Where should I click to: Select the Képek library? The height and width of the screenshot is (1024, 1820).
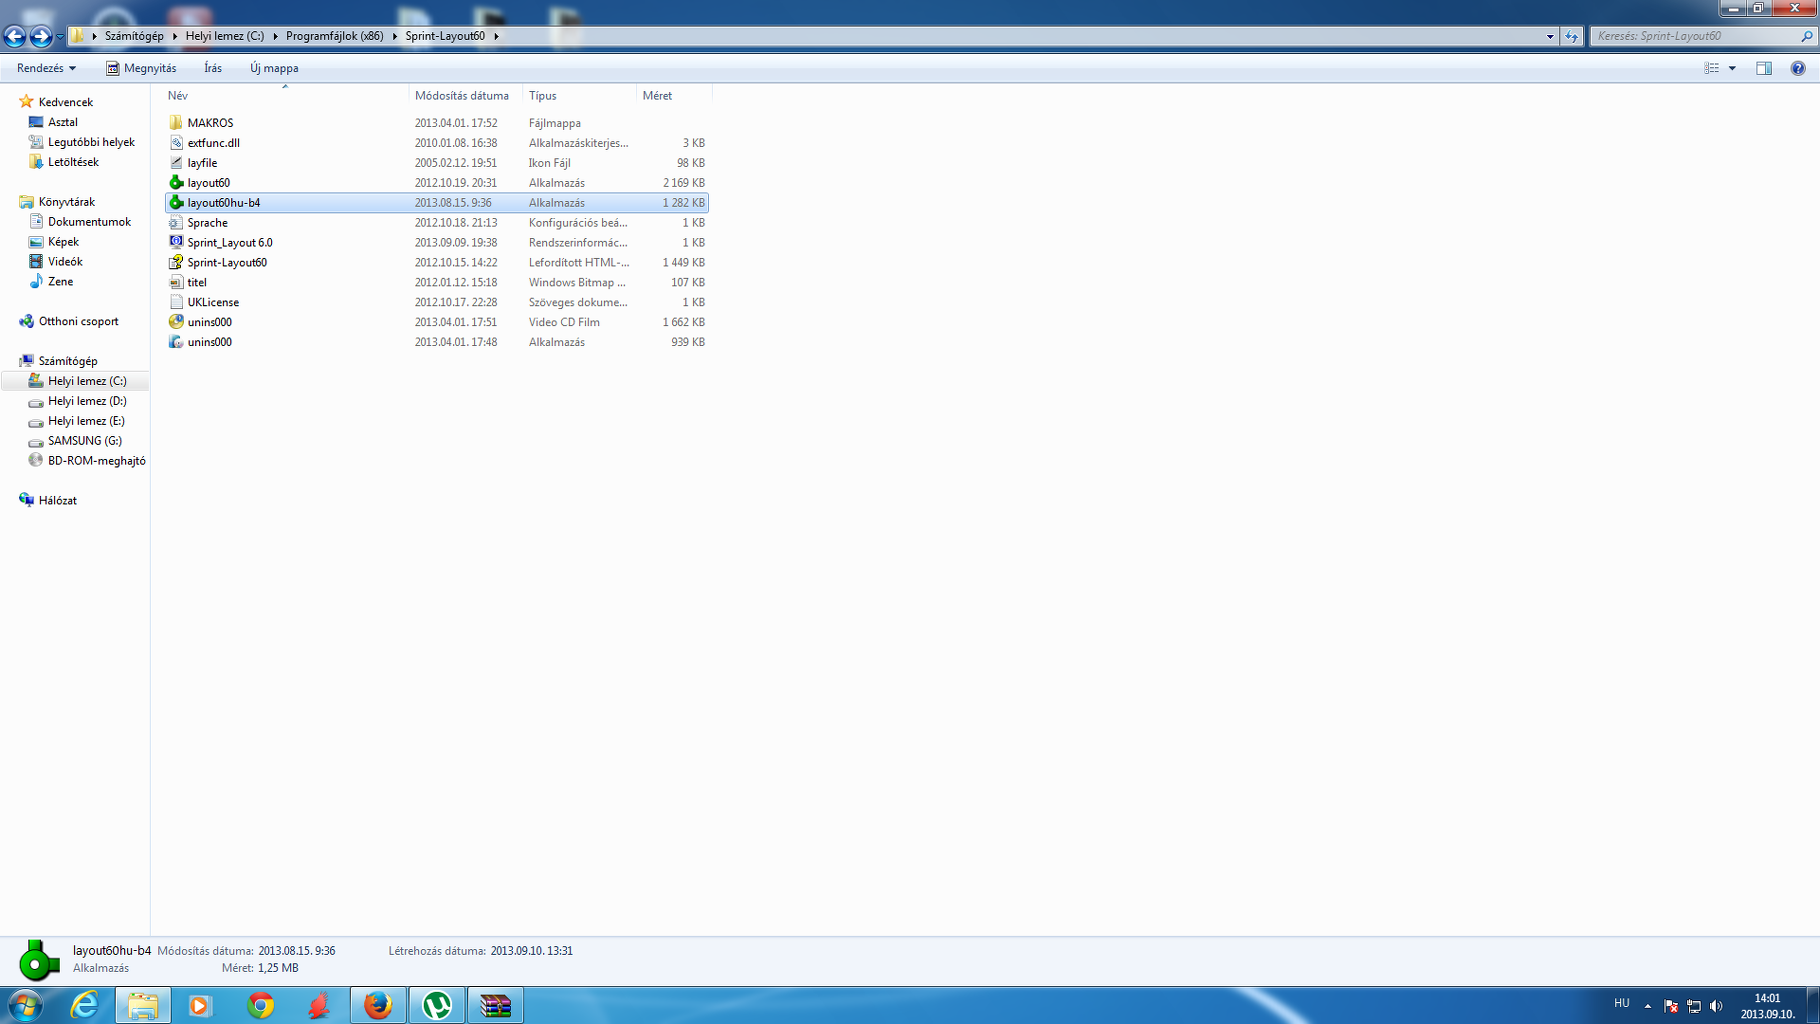tap(63, 242)
